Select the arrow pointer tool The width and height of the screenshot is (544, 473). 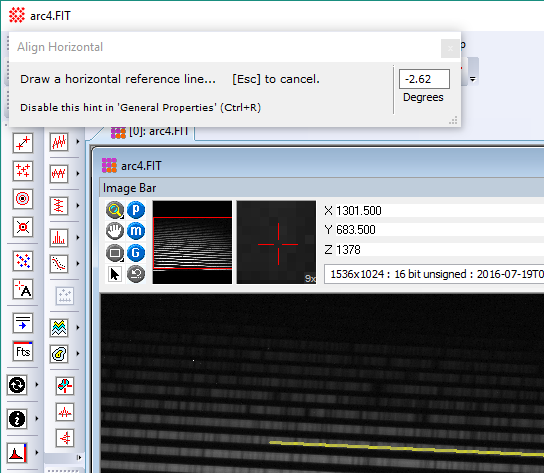click(115, 274)
